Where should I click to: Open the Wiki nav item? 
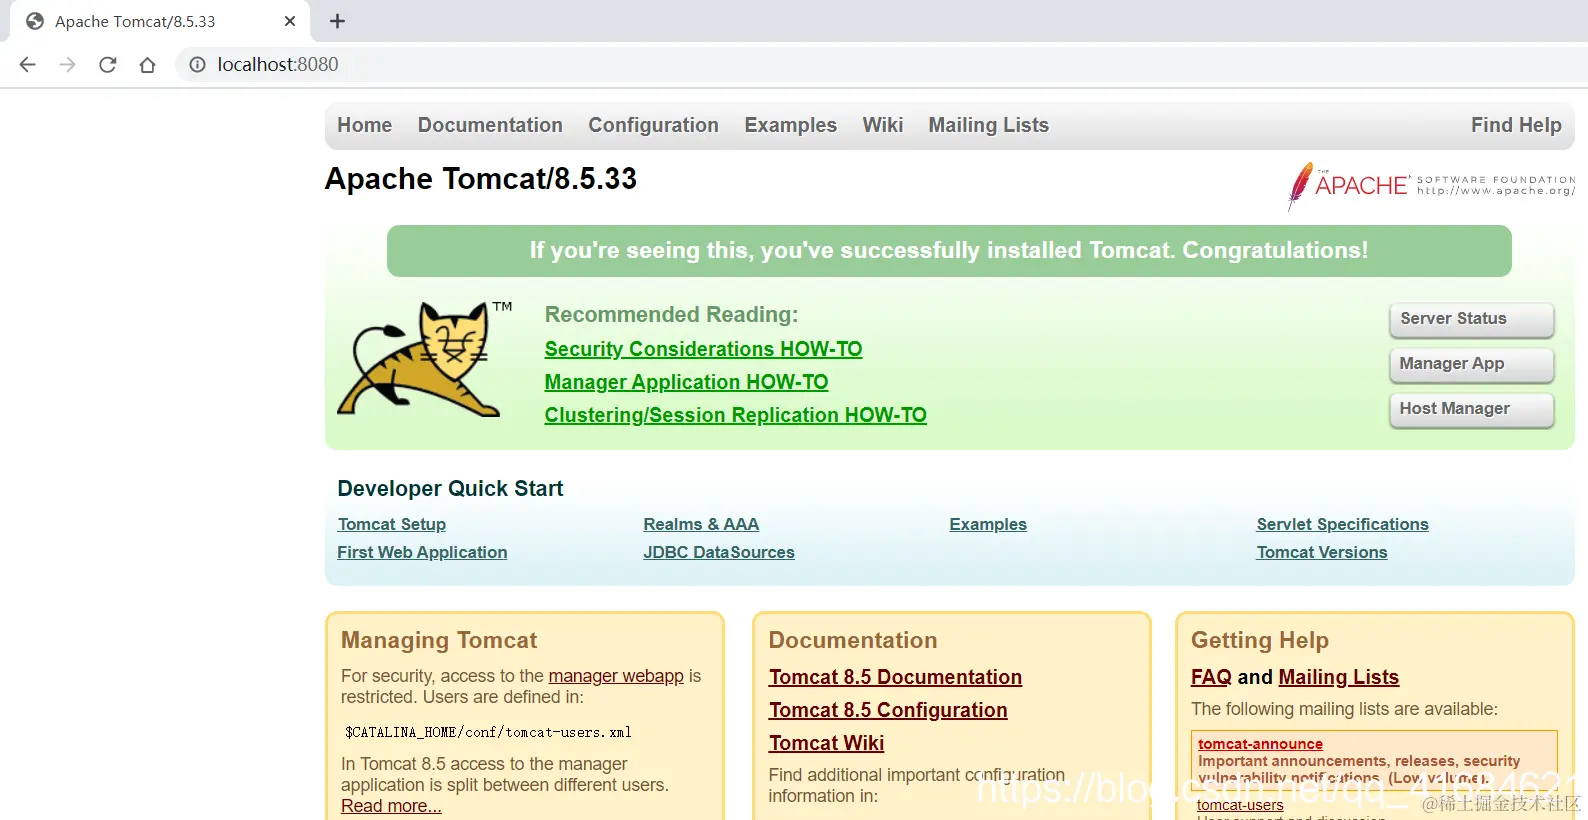coord(883,125)
